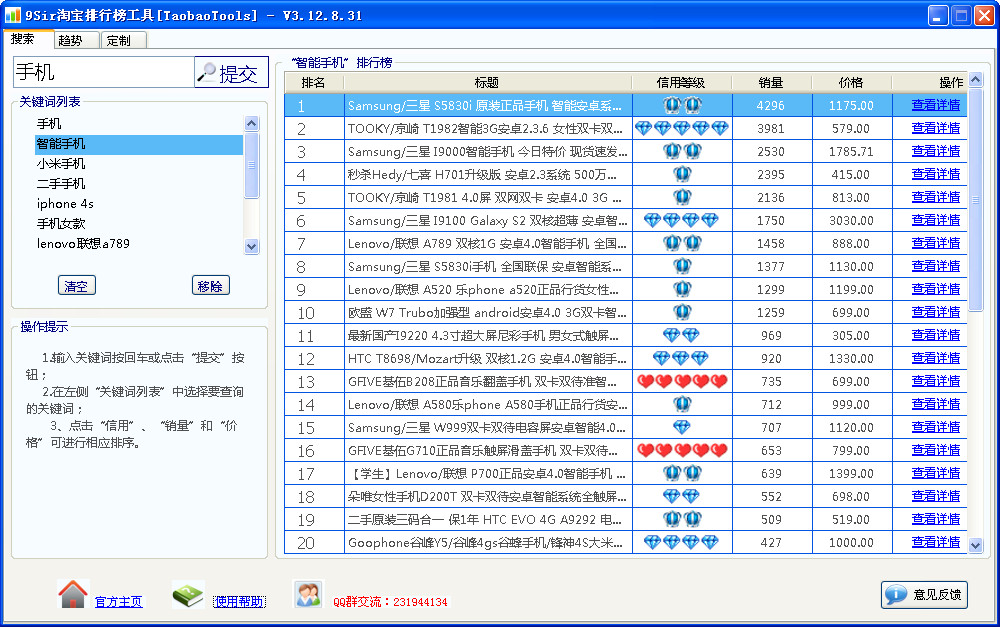Screen dimensions: 1000x627
Task: Click the green book help icon
Action: tap(188, 594)
